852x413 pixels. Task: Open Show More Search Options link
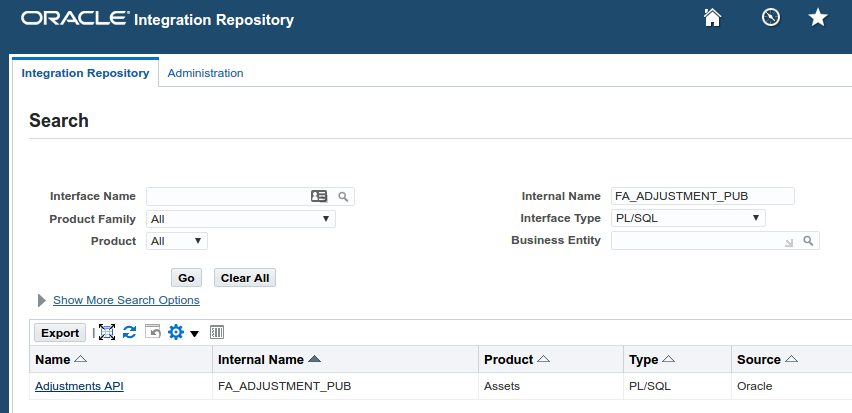pos(126,300)
